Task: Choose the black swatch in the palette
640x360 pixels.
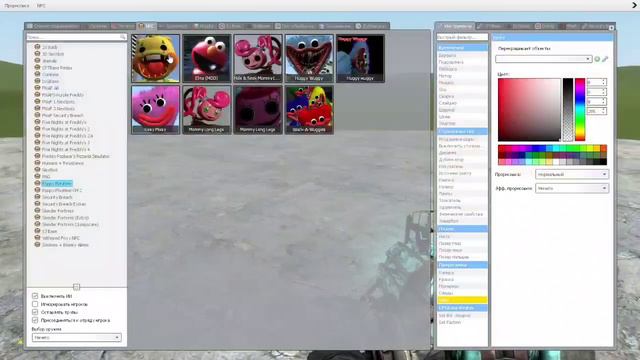Action: tap(603, 162)
